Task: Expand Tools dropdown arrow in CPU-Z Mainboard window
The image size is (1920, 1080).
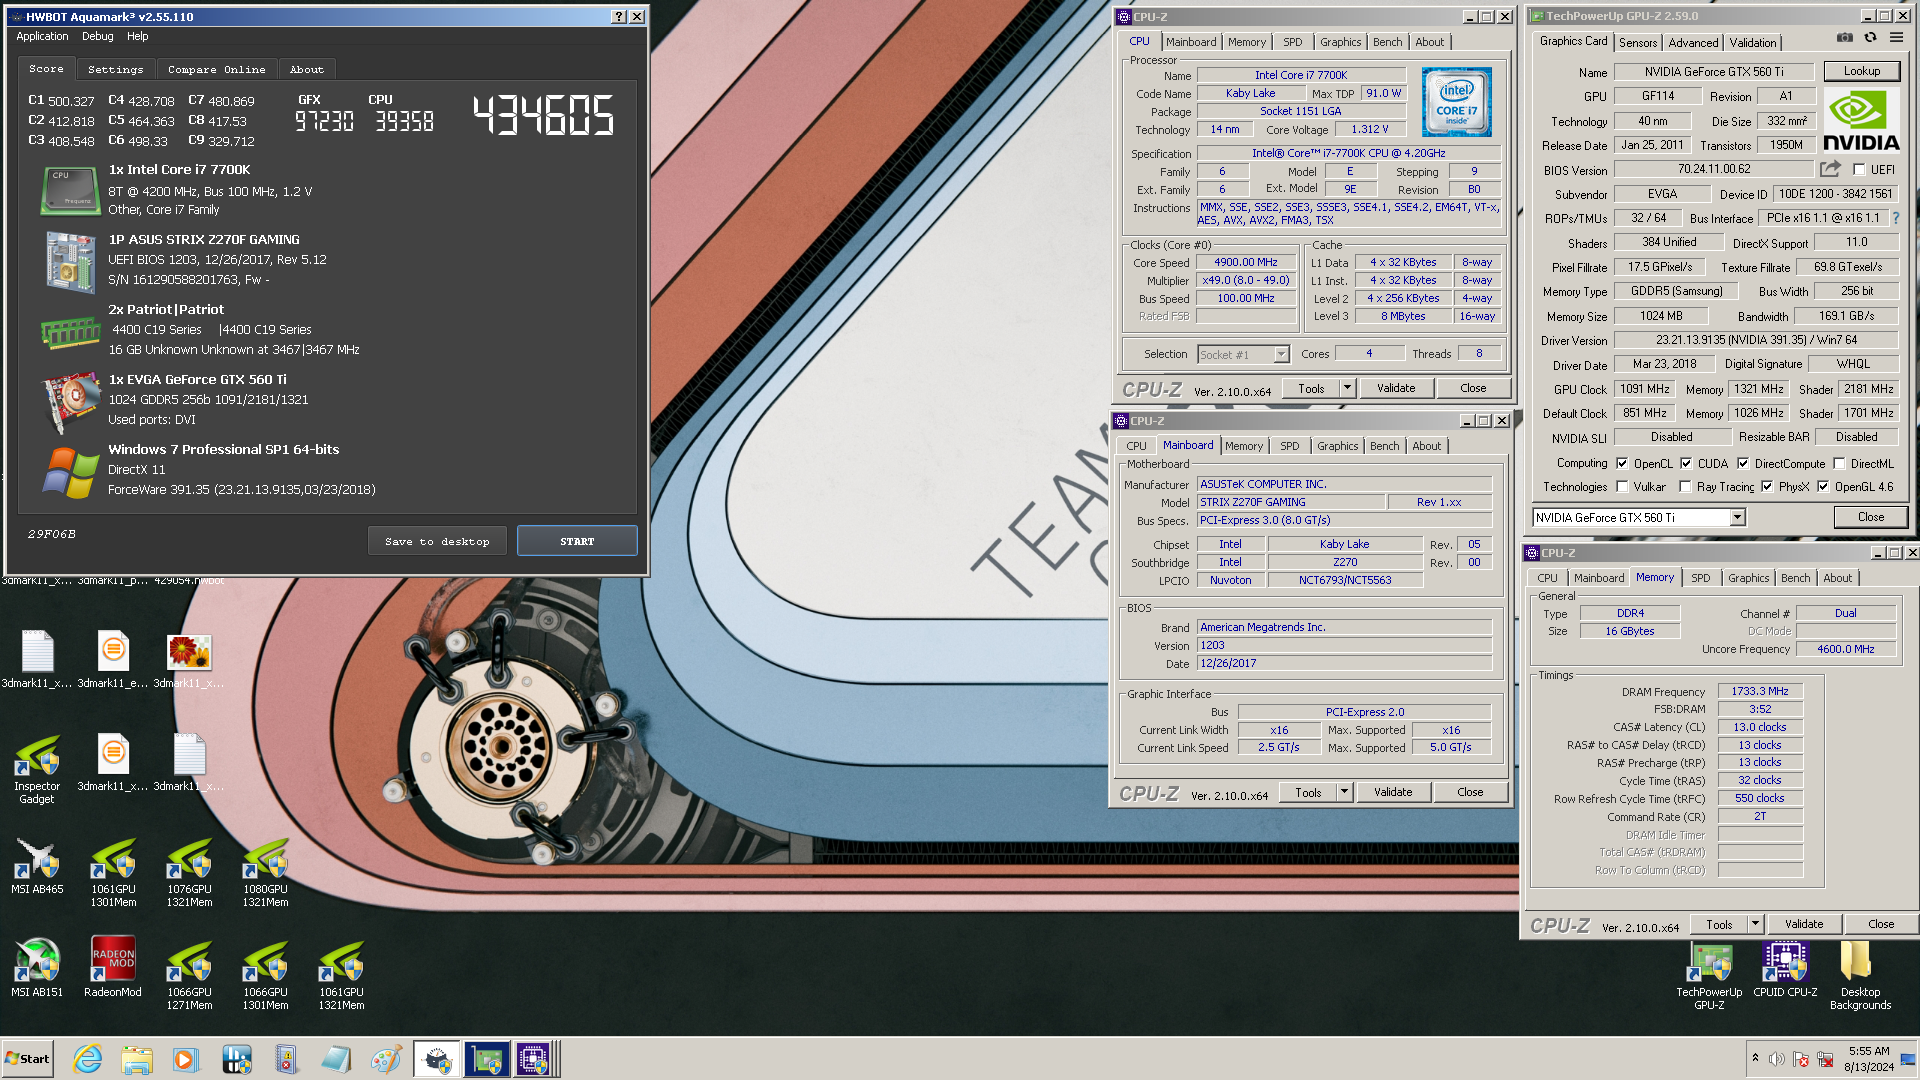Action: pyautogui.click(x=1344, y=792)
